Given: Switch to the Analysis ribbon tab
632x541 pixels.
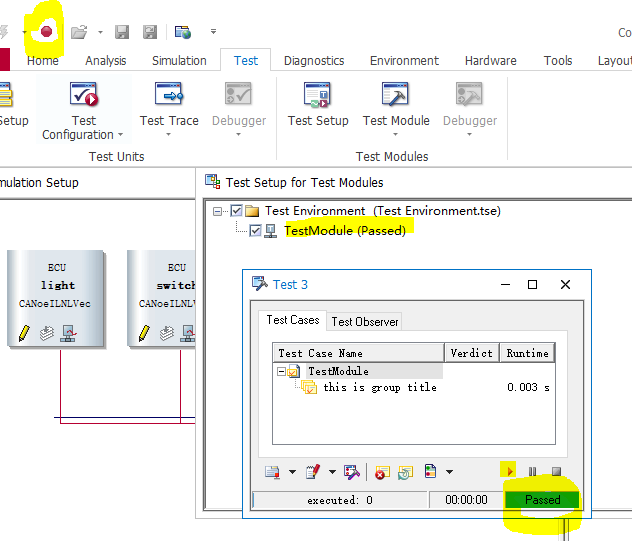Looking at the screenshot, I should coord(106,61).
